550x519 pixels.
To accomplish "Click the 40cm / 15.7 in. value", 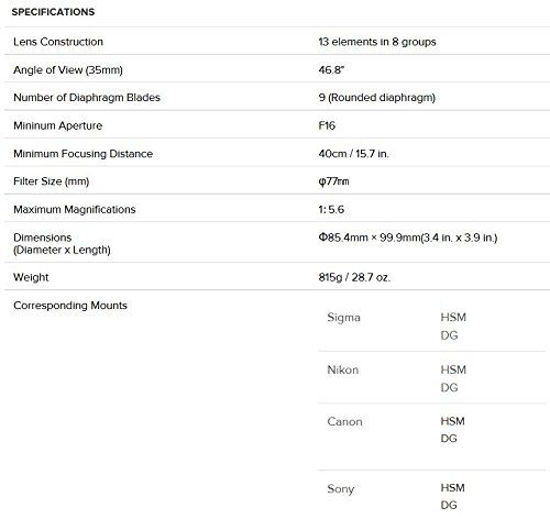I will [354, 154].
